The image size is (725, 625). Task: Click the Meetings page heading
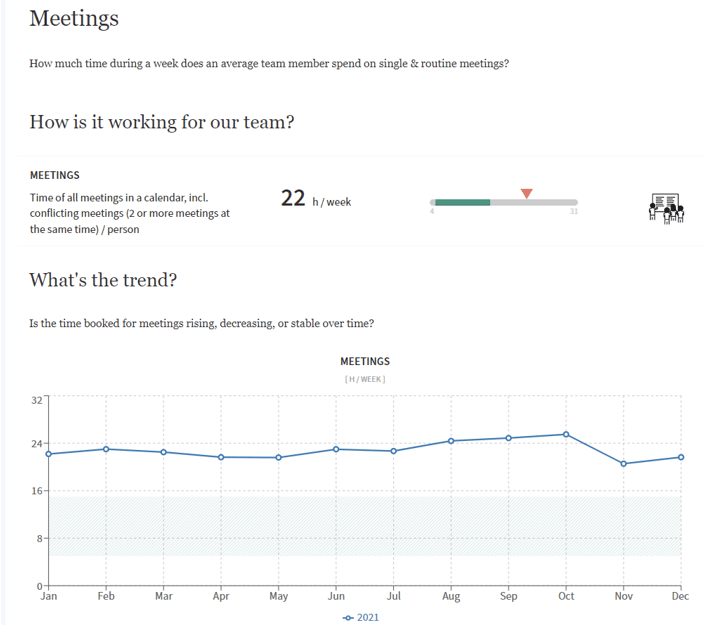click(x=74, y=18)
